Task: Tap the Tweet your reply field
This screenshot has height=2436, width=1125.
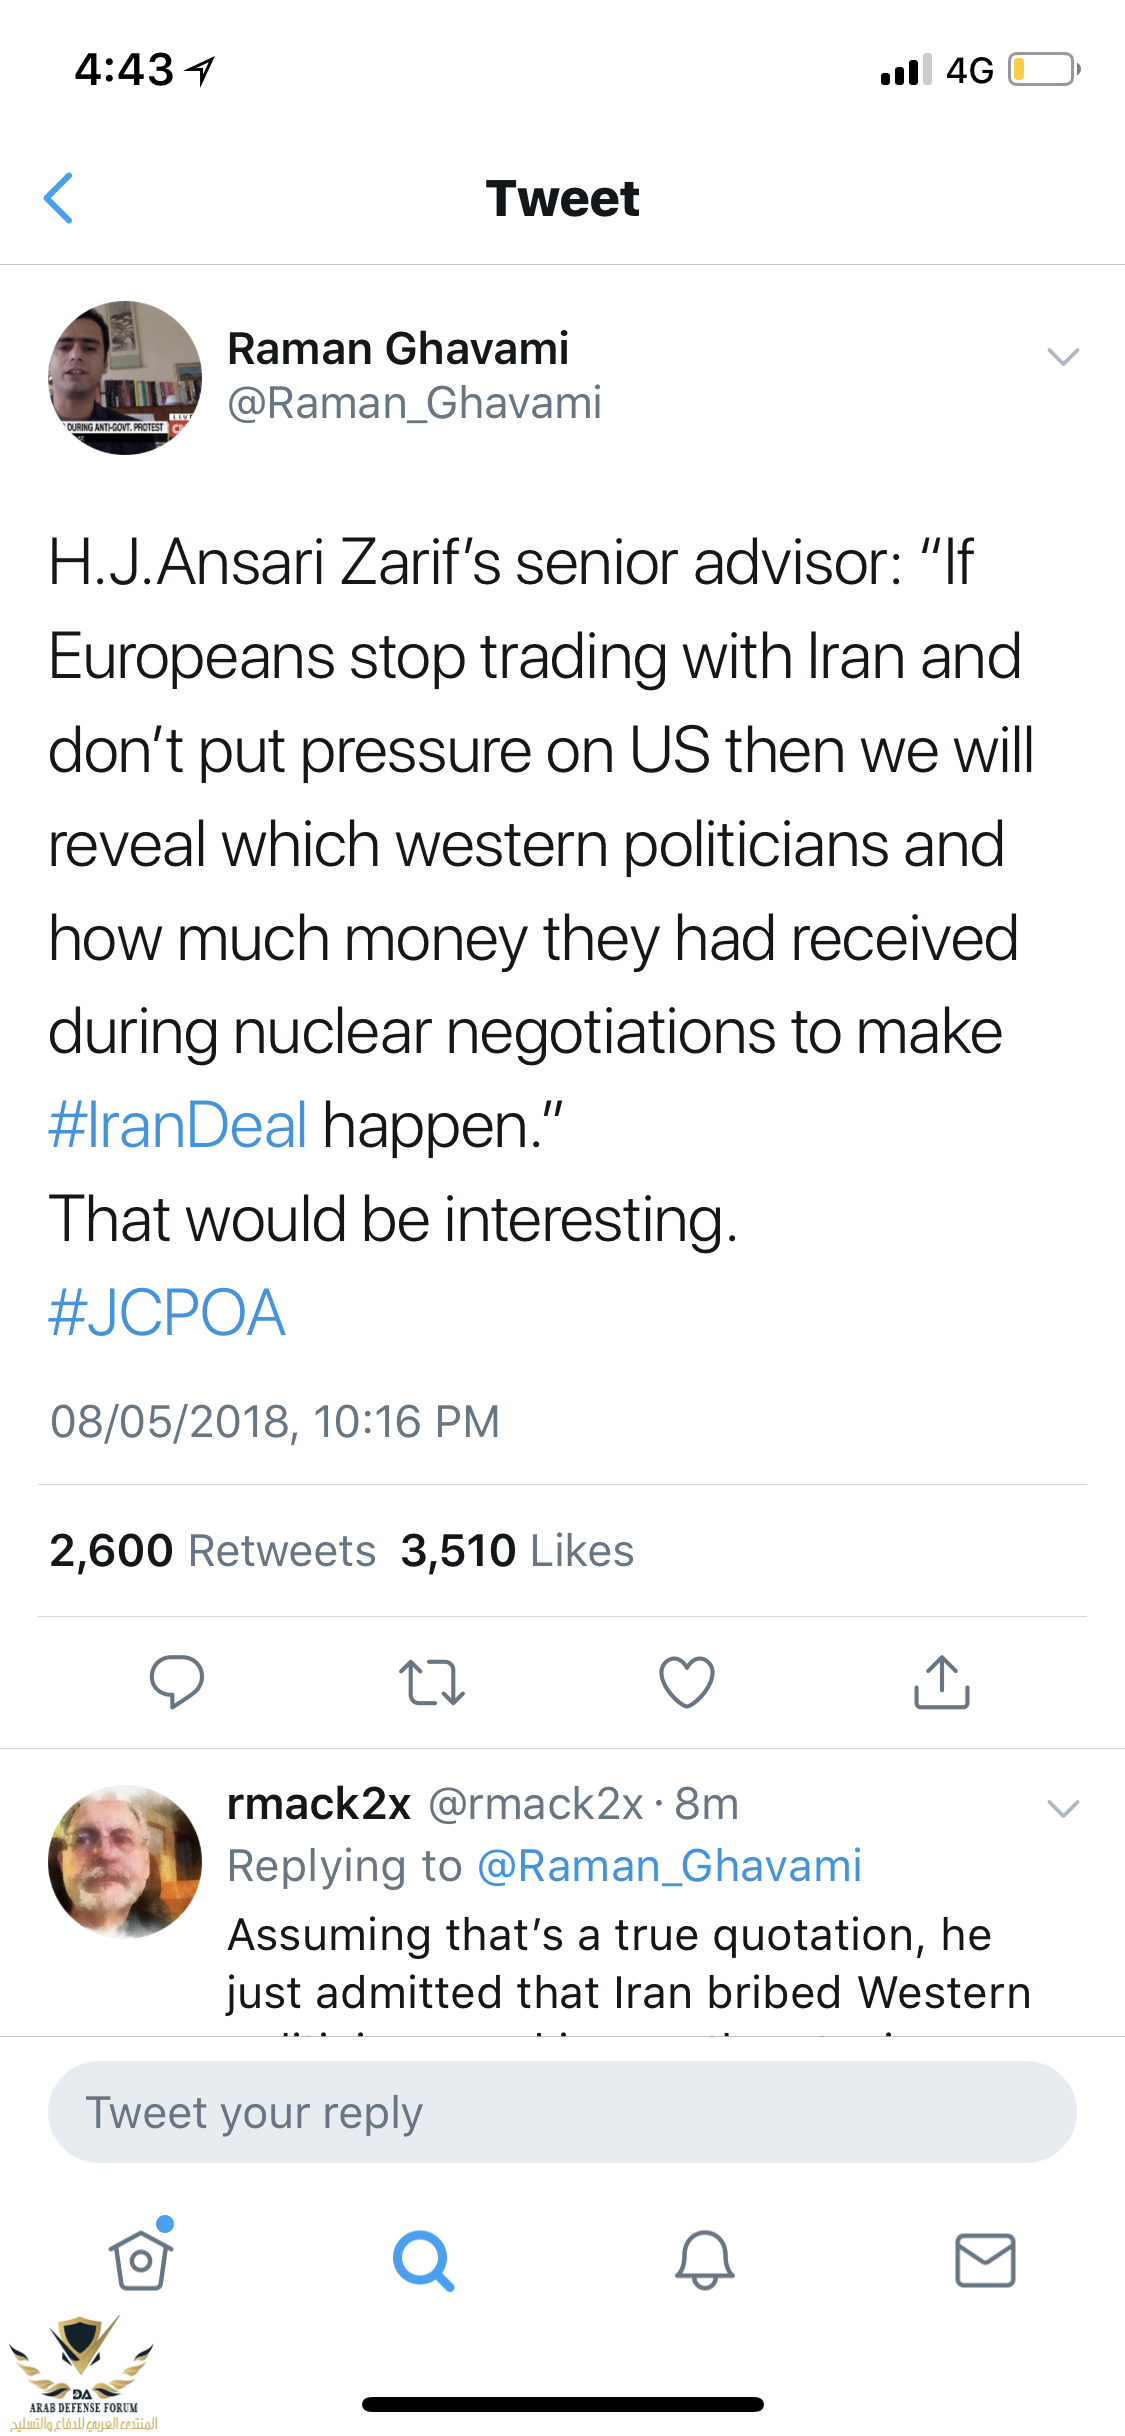Action: pyautogui.click(x=562, y=2112)
